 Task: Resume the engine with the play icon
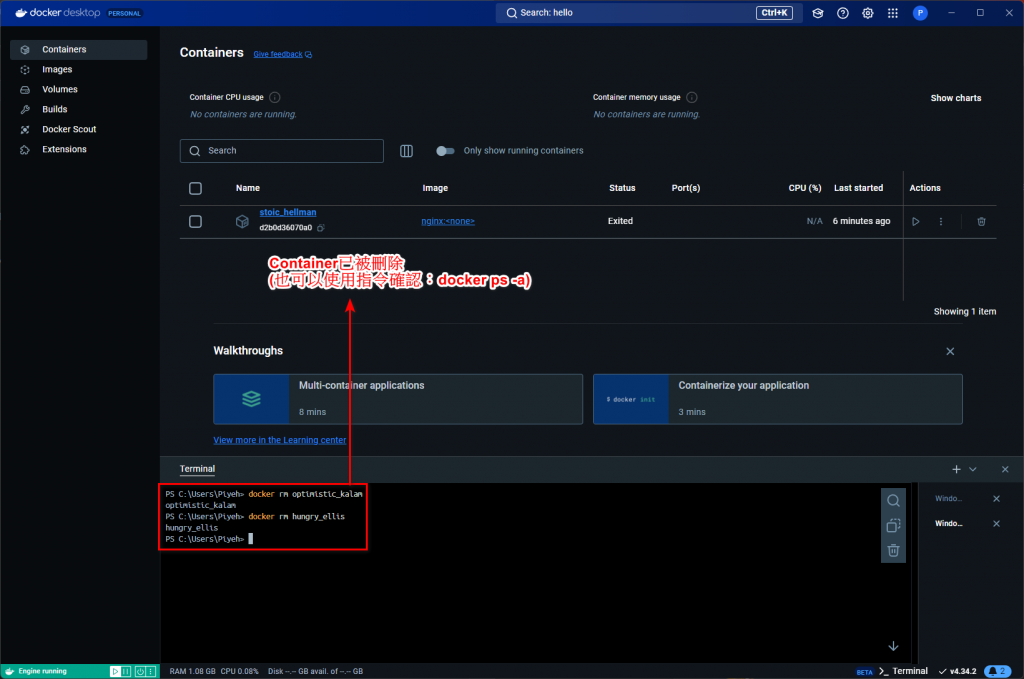pyautogui.click(x=115, y=671)
